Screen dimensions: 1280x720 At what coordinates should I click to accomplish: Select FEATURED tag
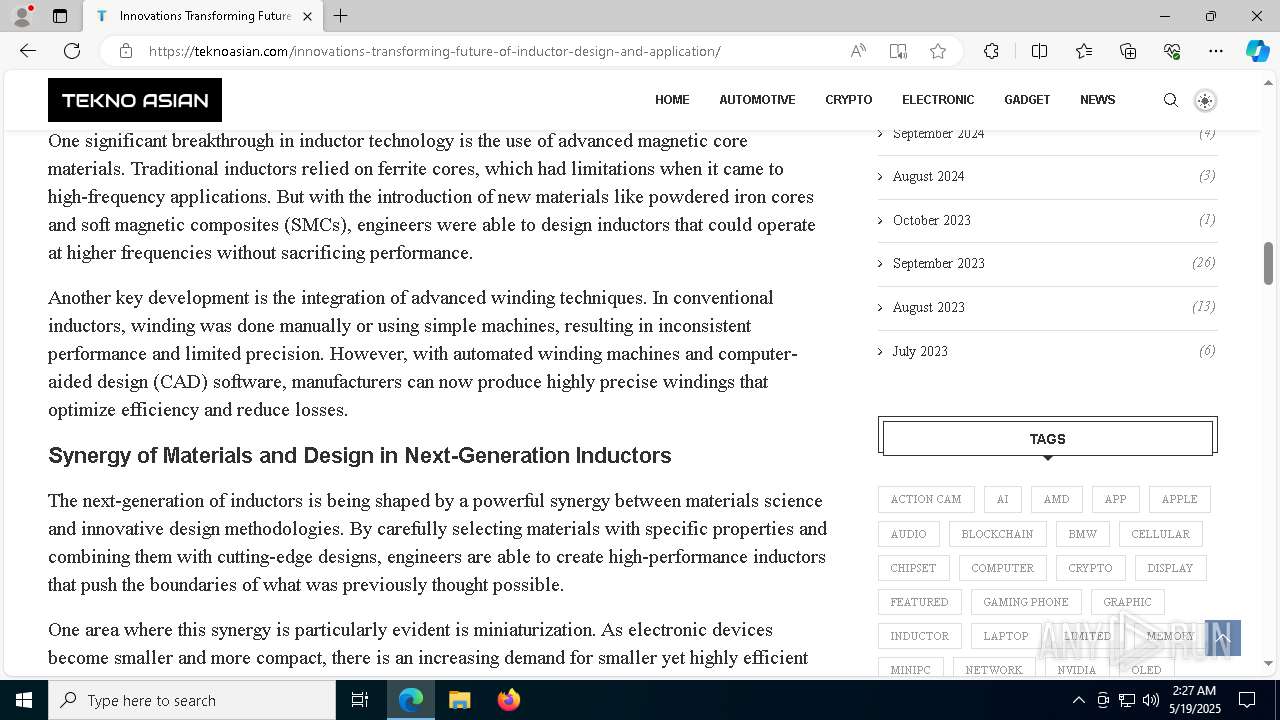click(x=919, y=602)
